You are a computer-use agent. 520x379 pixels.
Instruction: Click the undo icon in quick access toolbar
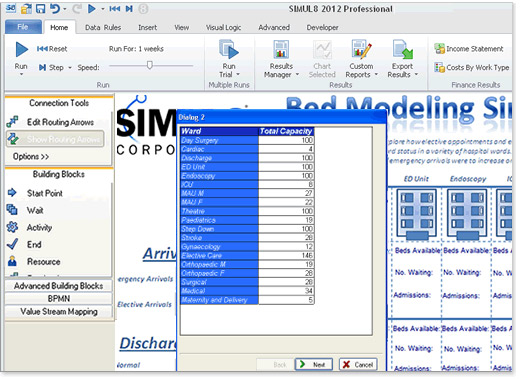pos(55,9)
